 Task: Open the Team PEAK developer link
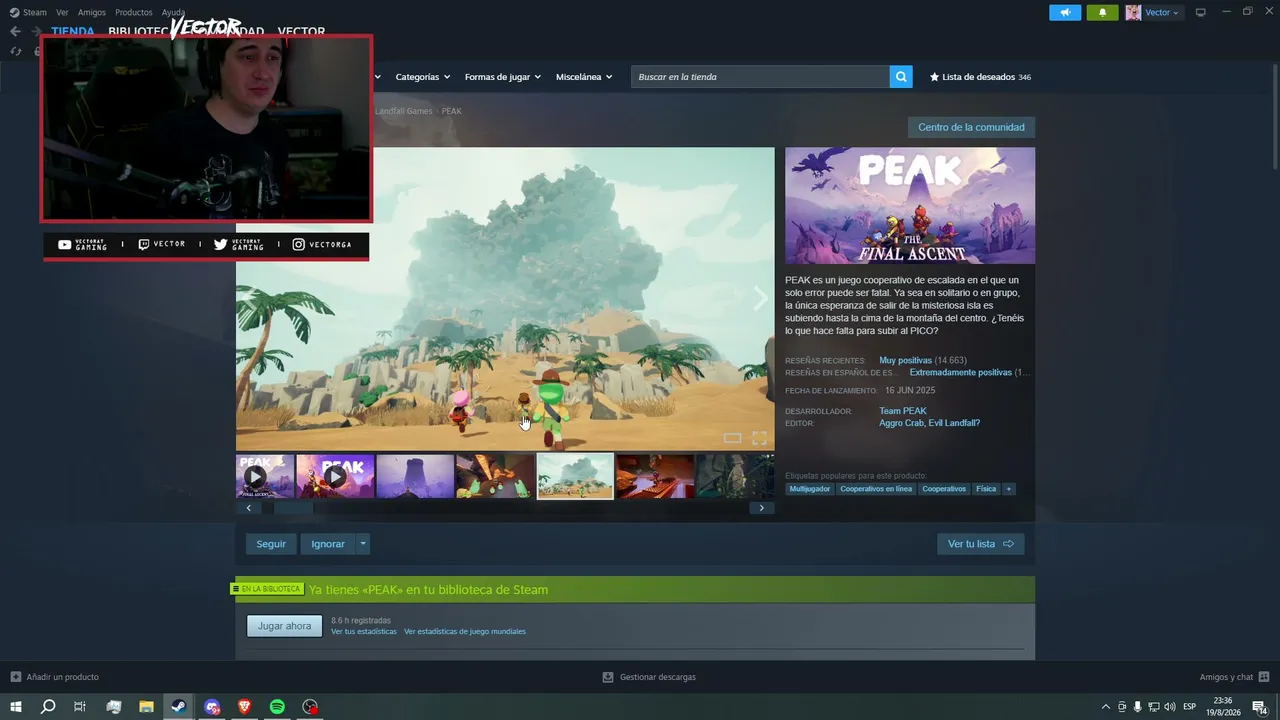point(903,411)
